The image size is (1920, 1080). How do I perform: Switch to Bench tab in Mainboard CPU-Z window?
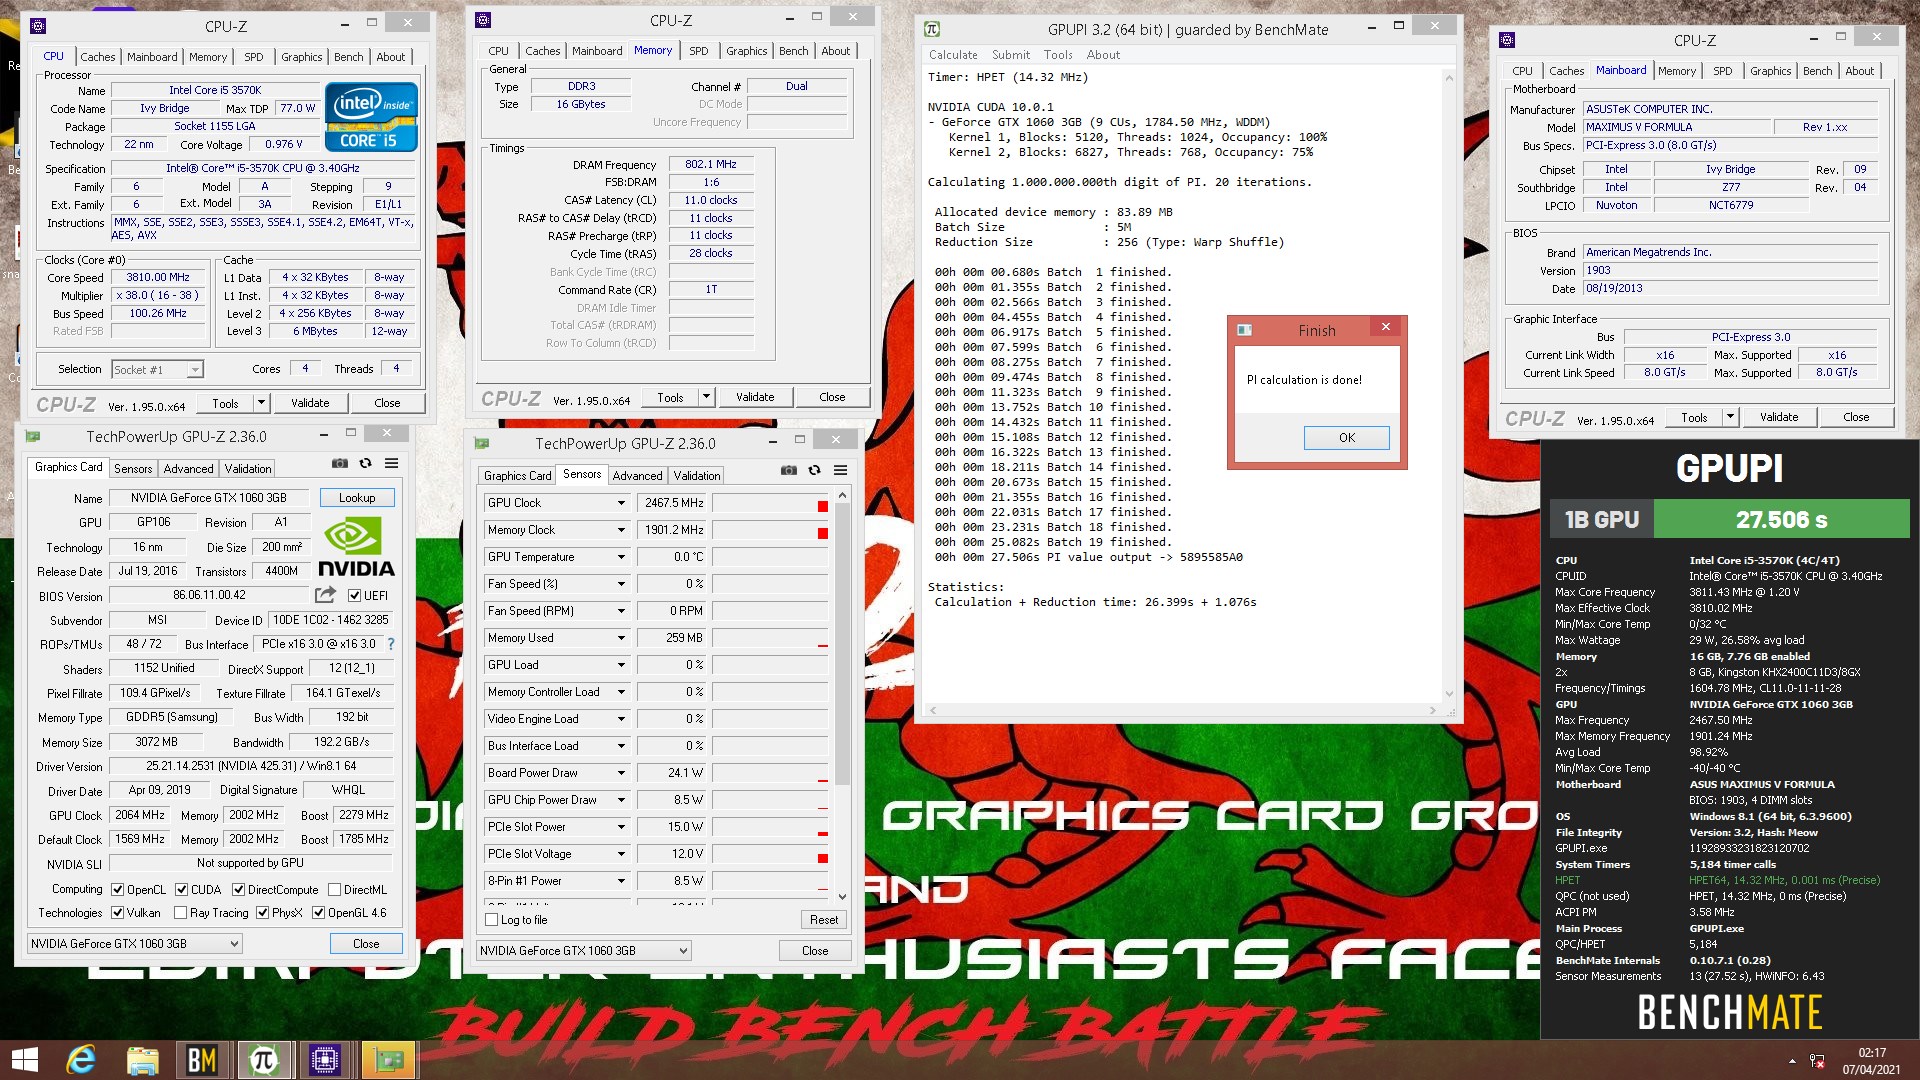point(1817,71)
